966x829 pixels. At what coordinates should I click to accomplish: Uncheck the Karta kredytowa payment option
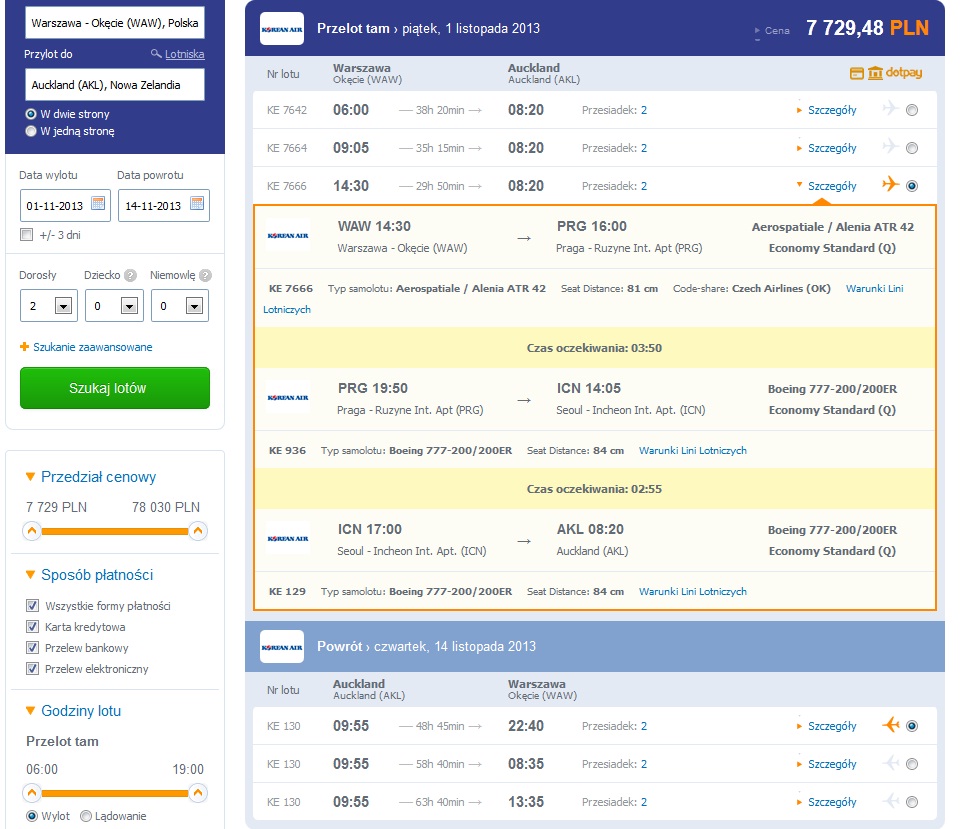pyautogui.click(x=33, y=627)
